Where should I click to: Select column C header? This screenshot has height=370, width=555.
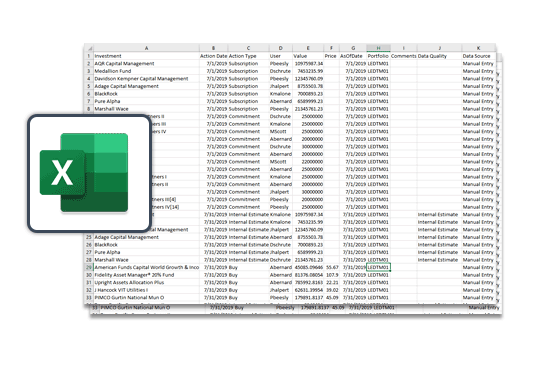point(248,48)
